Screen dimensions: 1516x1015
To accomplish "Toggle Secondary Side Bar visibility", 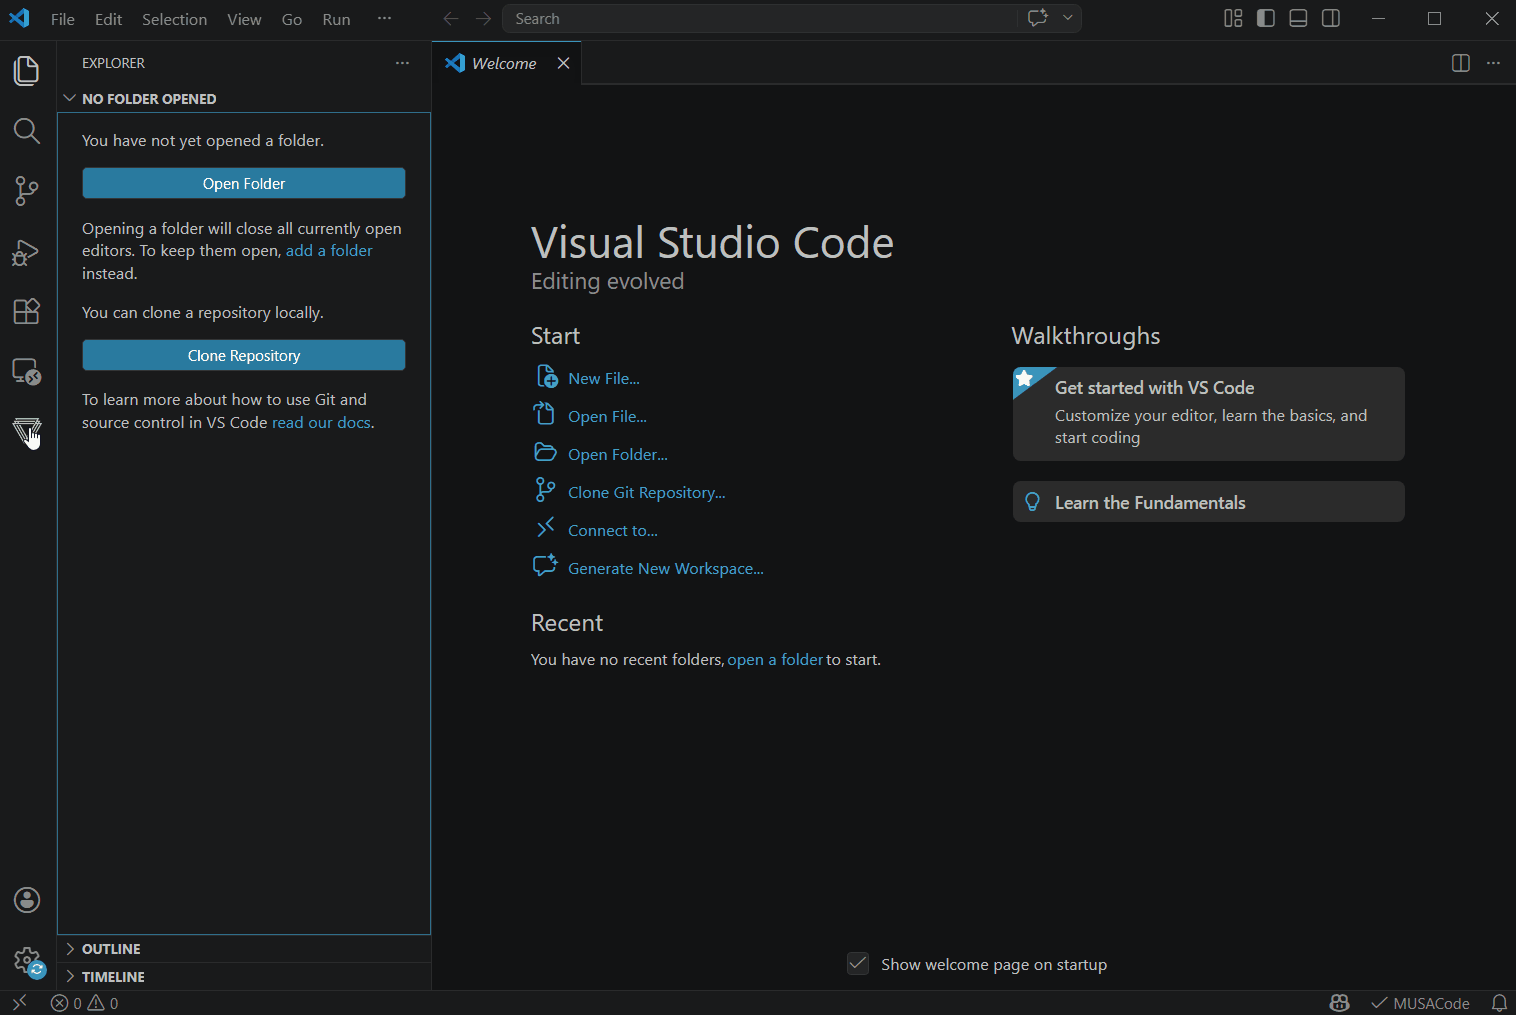I will [x=1331, y=18].
